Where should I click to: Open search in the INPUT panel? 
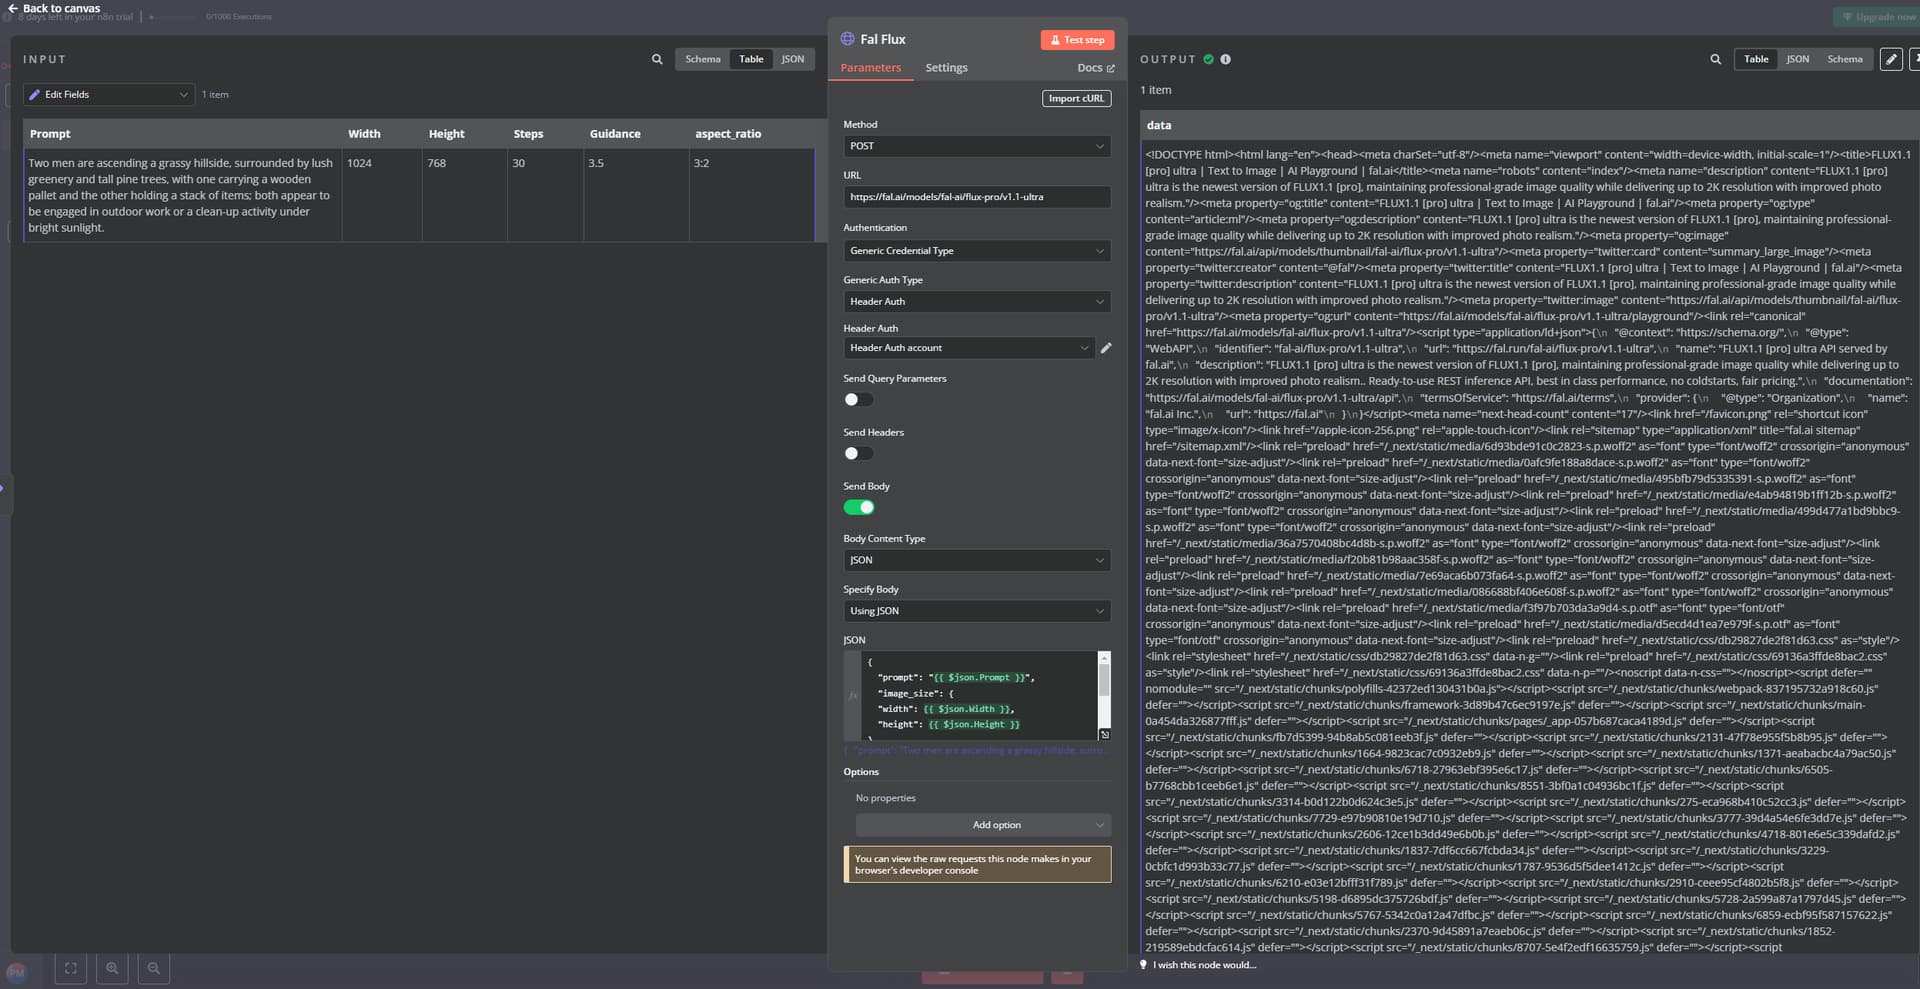pyautogui.click(x=657, y=59)
